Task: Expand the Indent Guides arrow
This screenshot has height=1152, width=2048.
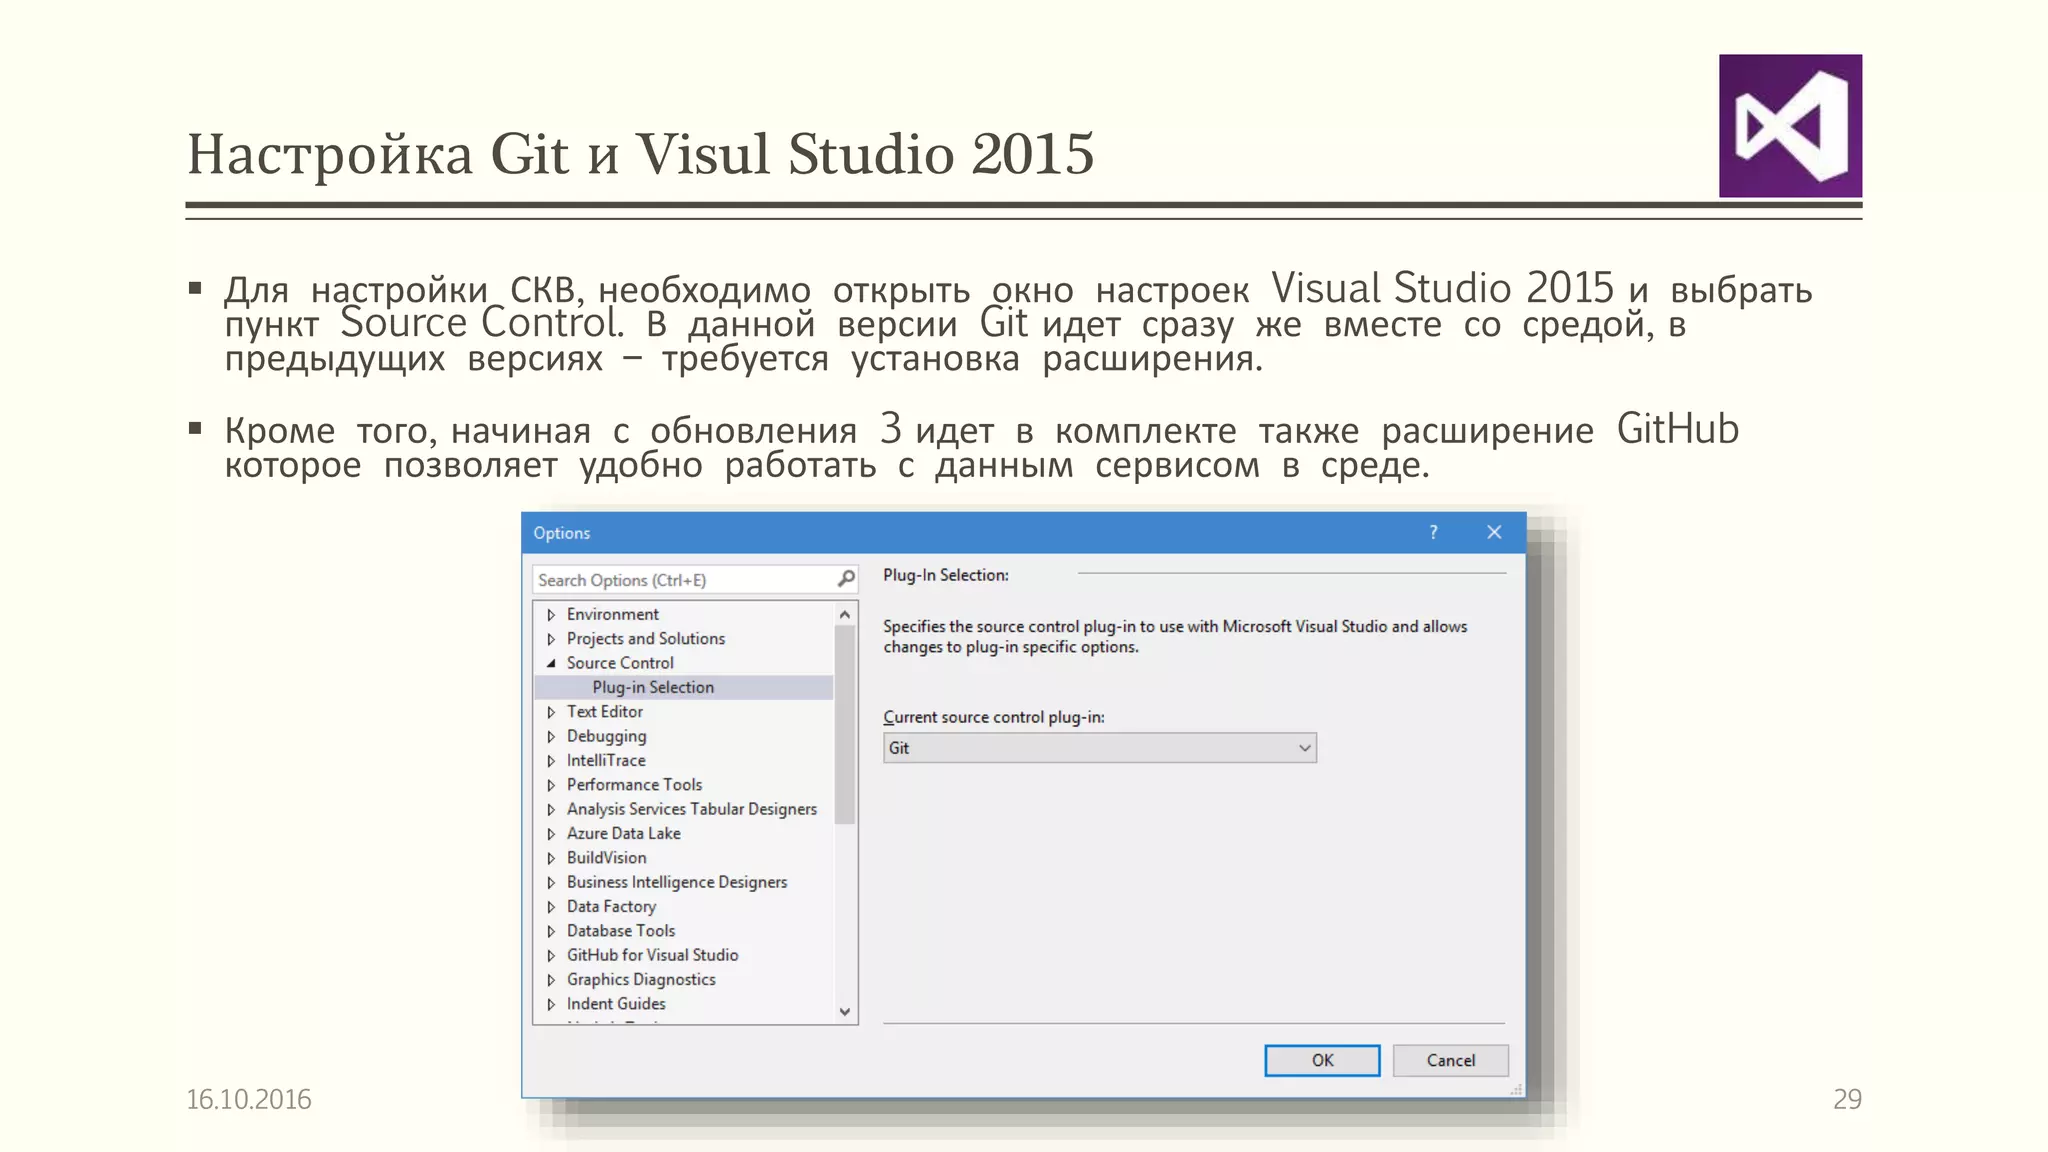Action: 551,1004
